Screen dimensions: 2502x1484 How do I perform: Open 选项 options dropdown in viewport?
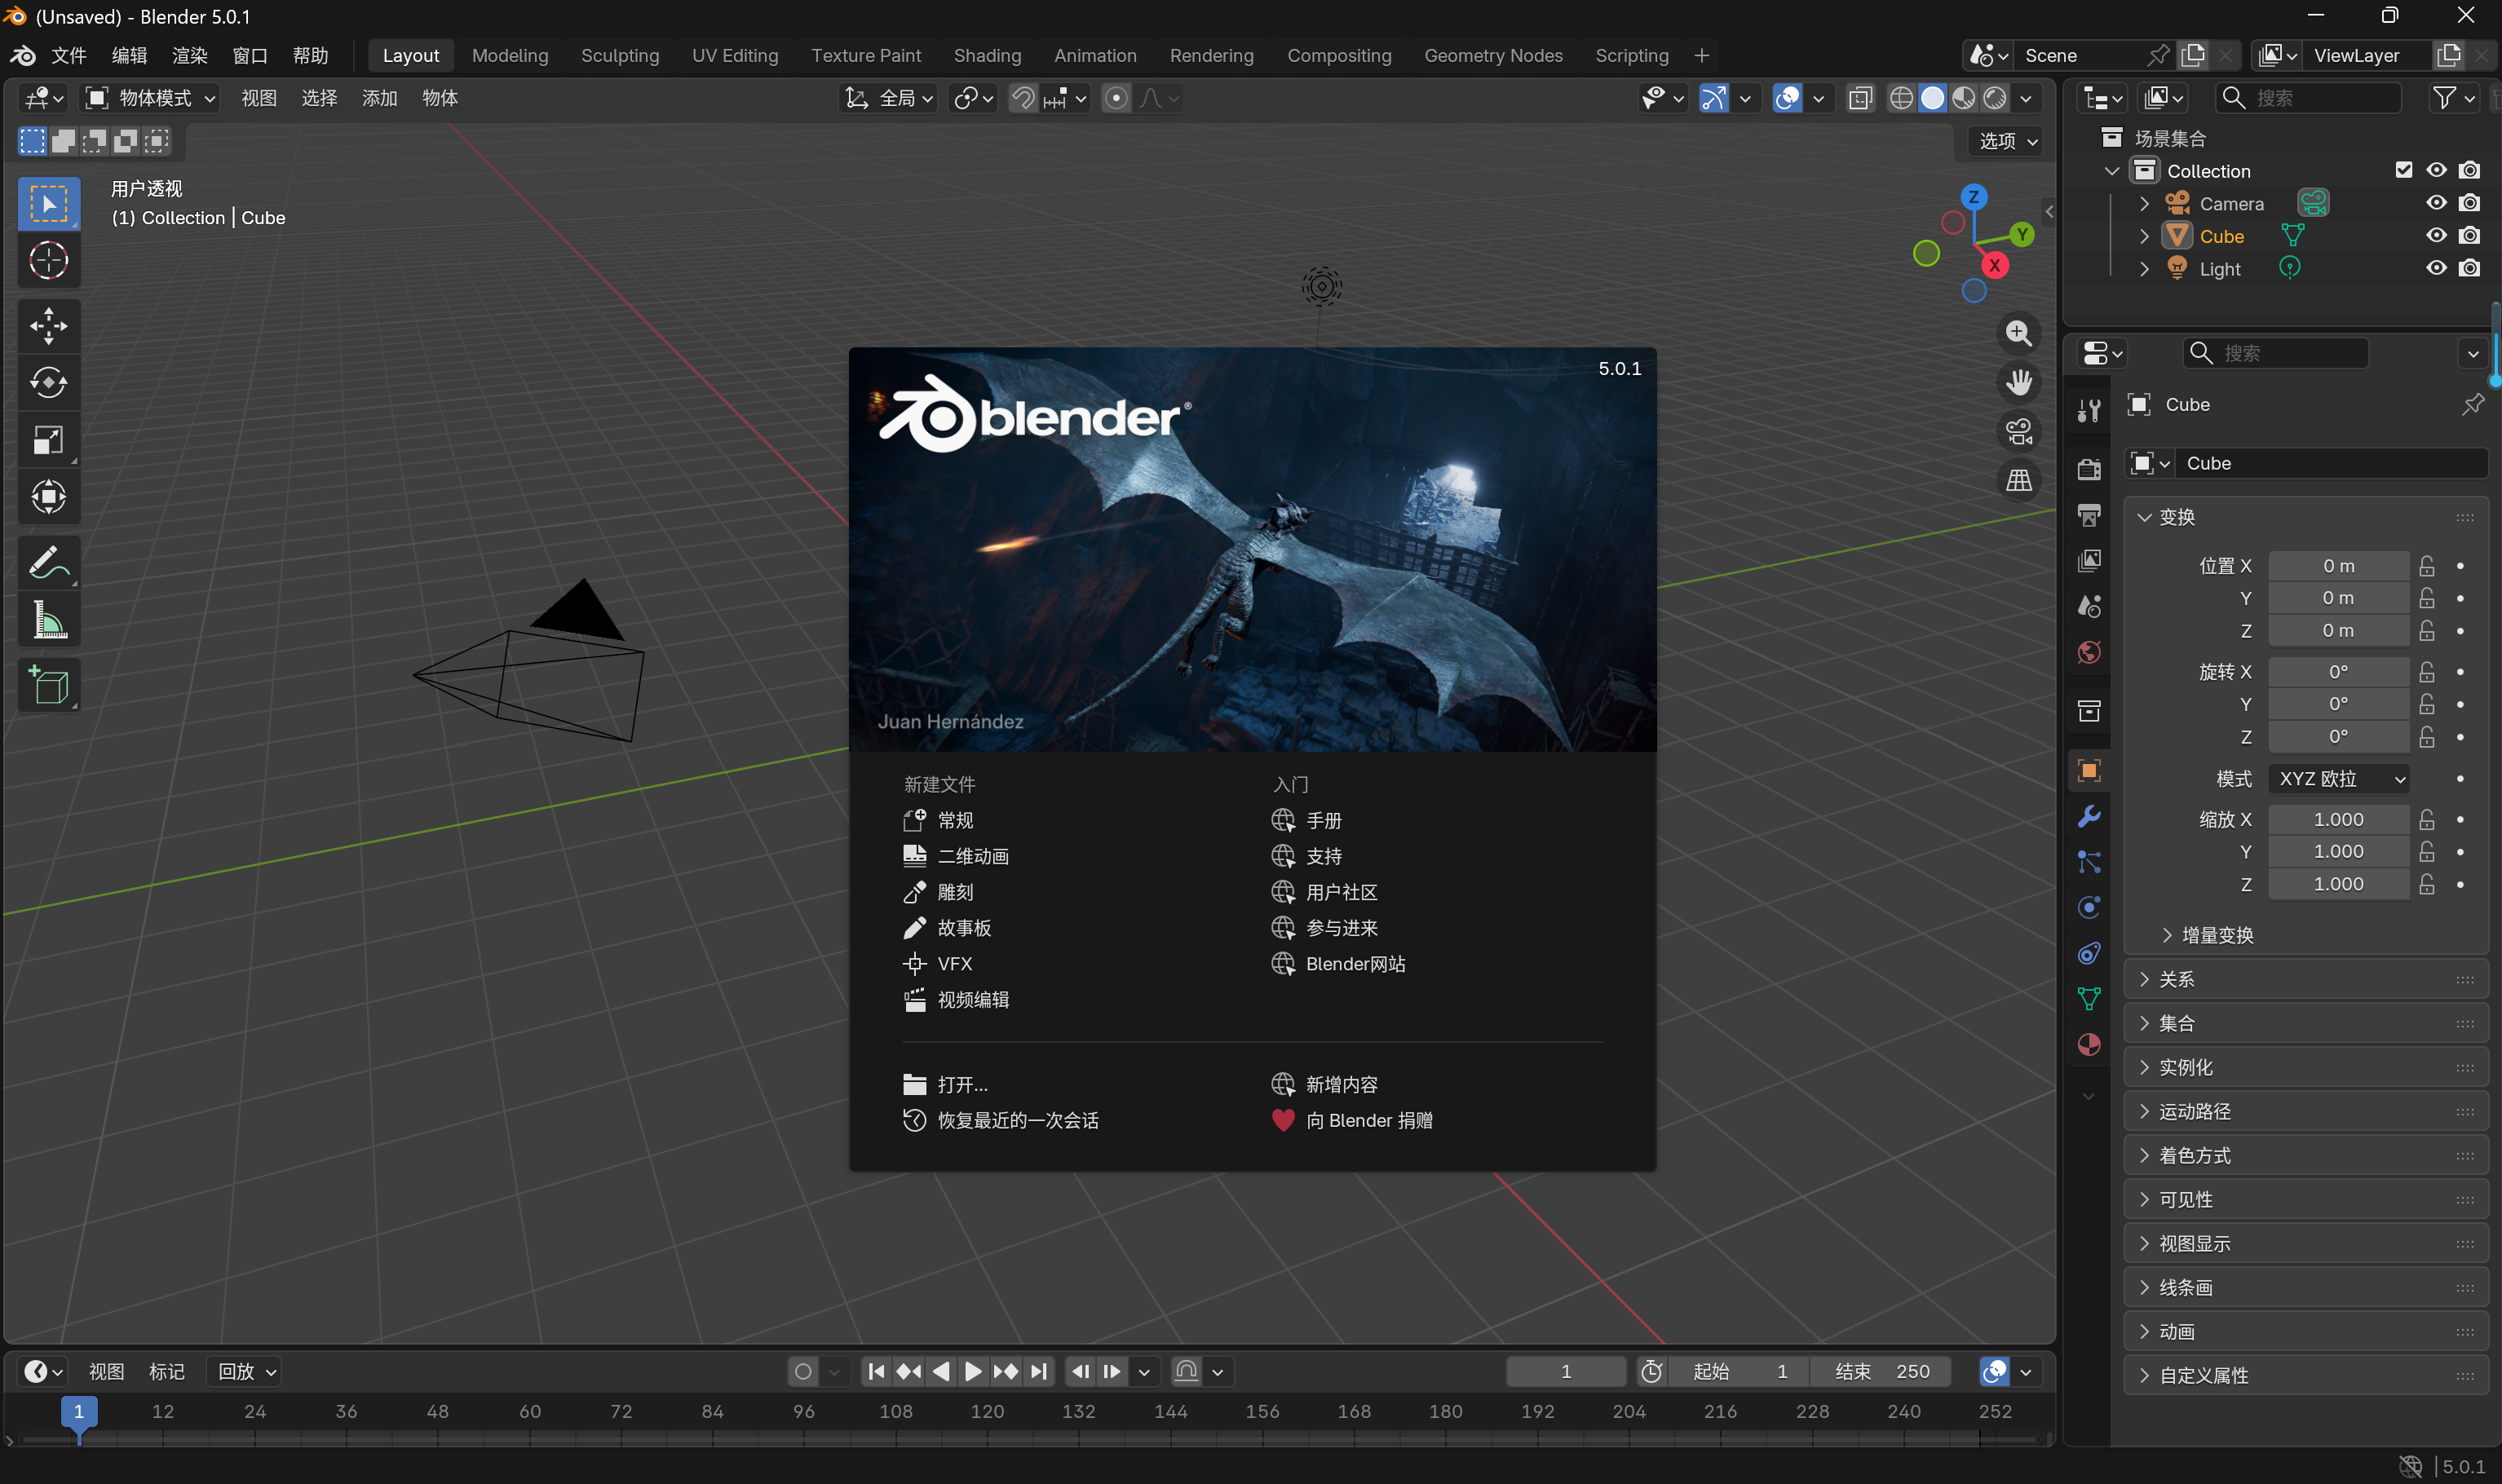[x=2007, y=141]
